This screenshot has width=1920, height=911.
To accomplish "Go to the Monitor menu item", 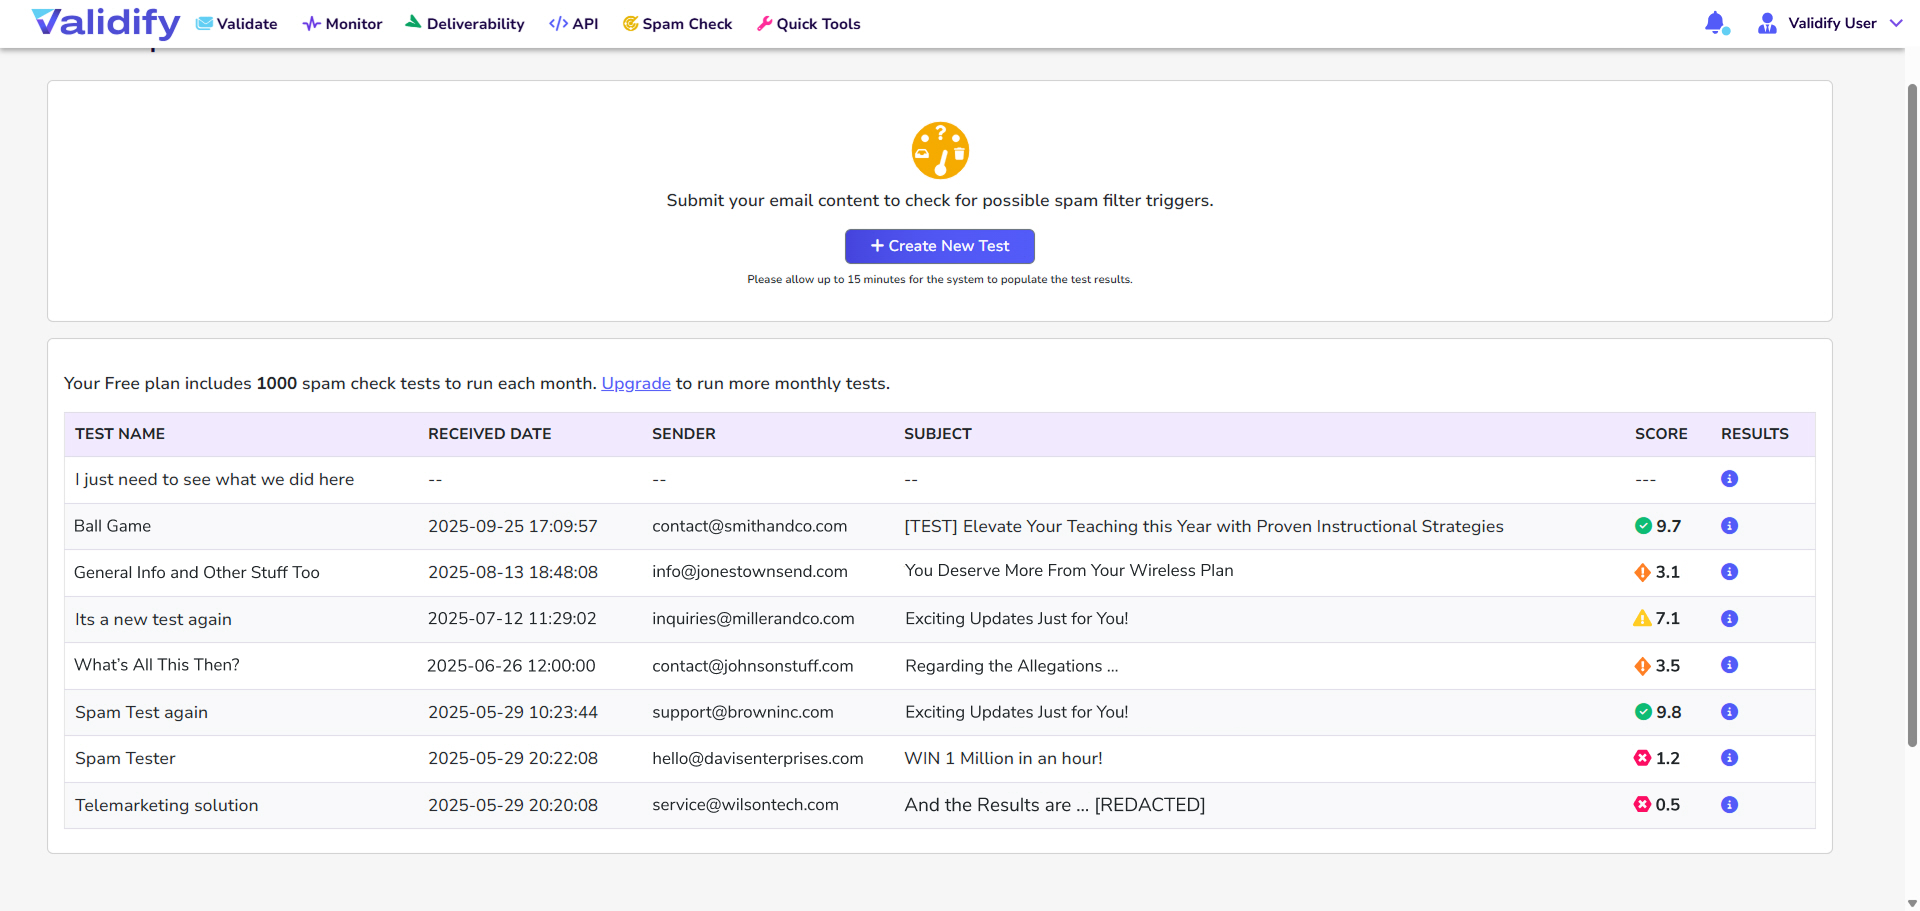I will pyautogui.click(x=343, y=24).
